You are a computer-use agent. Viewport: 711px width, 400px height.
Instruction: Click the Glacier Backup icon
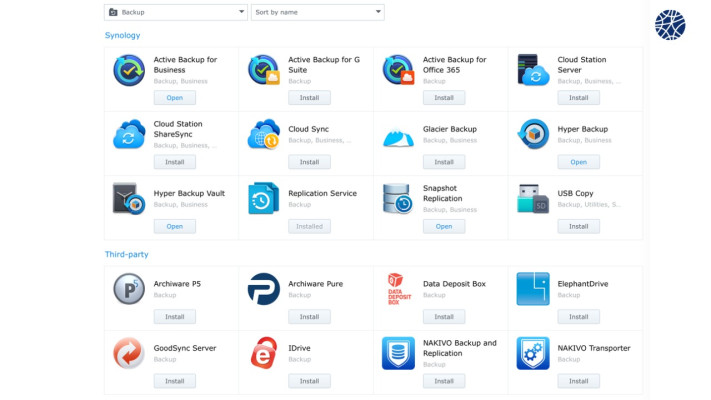tap(399, 138)
